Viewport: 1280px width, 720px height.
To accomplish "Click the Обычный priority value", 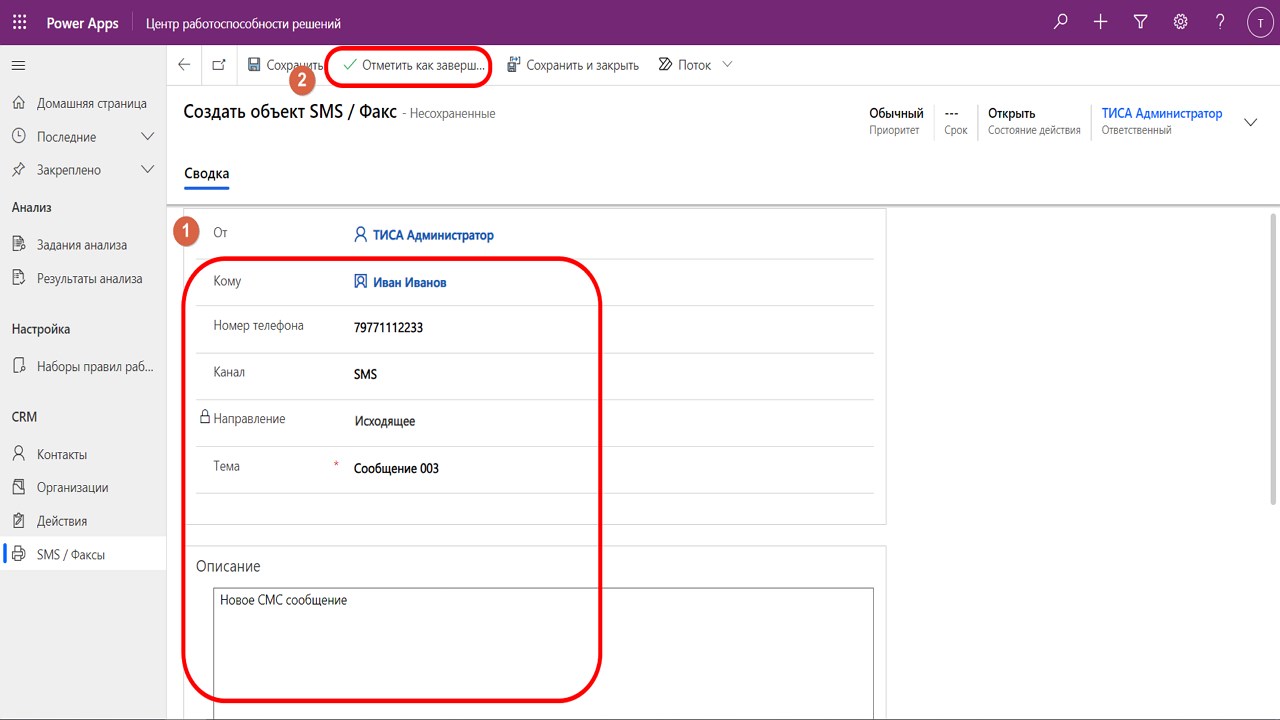I will [x=896, y=114].
